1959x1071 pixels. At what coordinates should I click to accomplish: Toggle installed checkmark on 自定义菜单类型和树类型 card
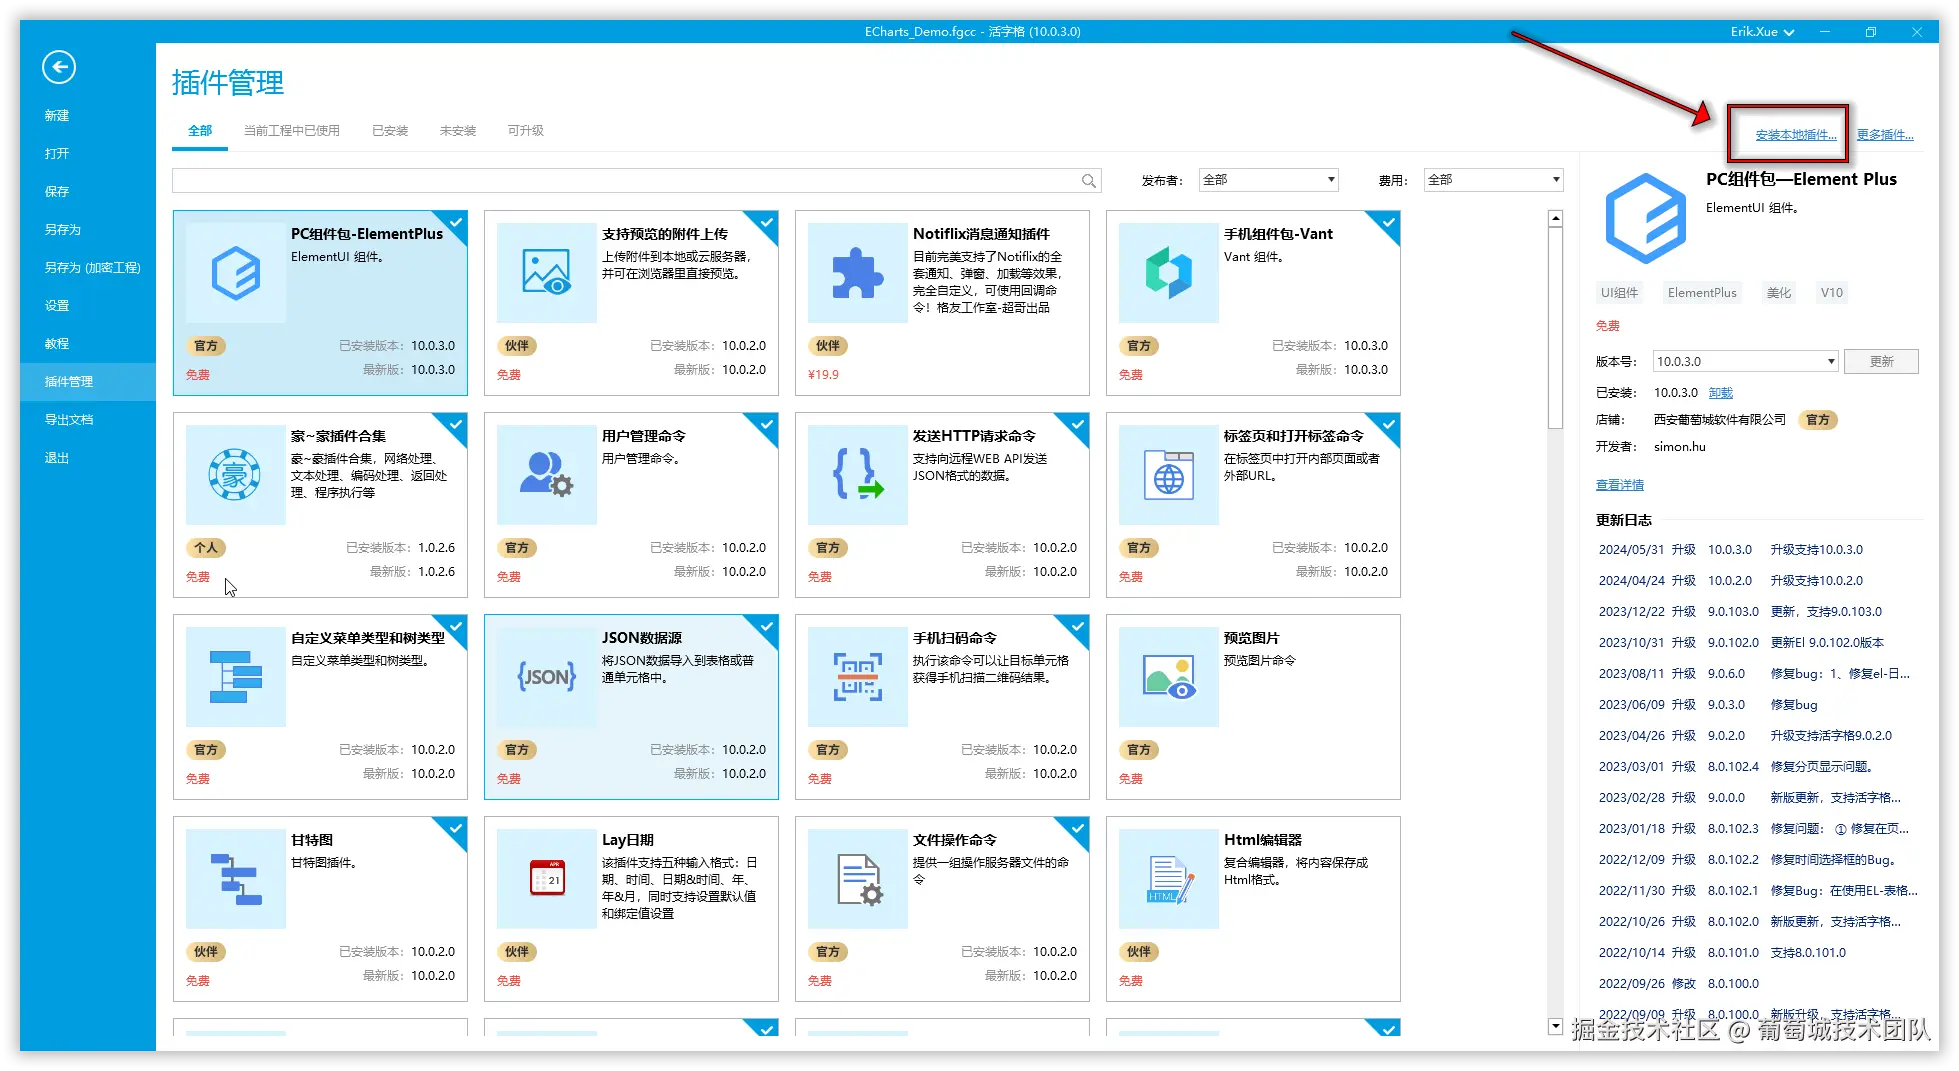[x=455, y=627]
